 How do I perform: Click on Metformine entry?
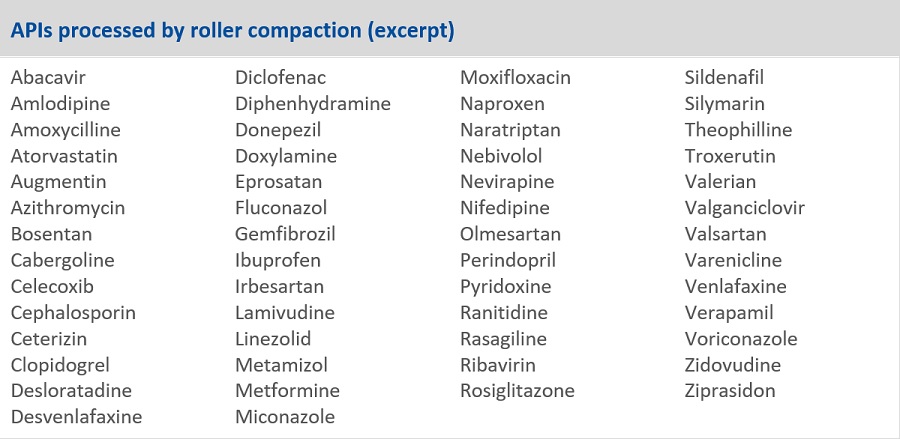coord(287,390)
